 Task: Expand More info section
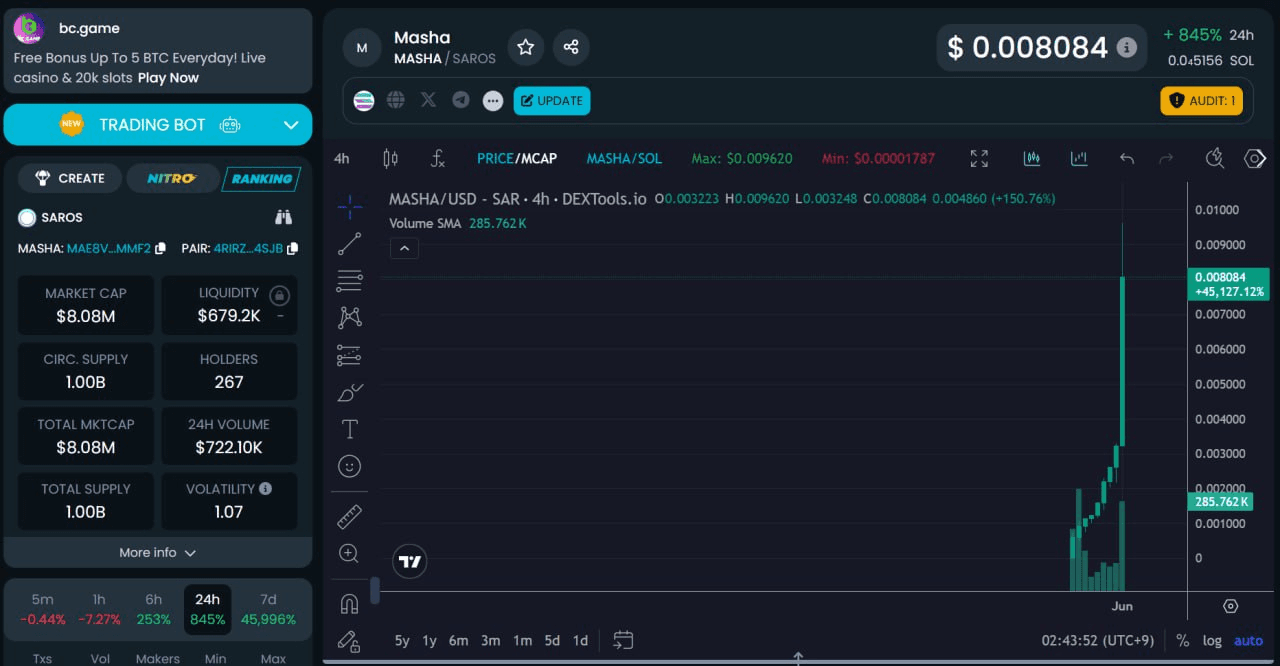coord(158,552)
